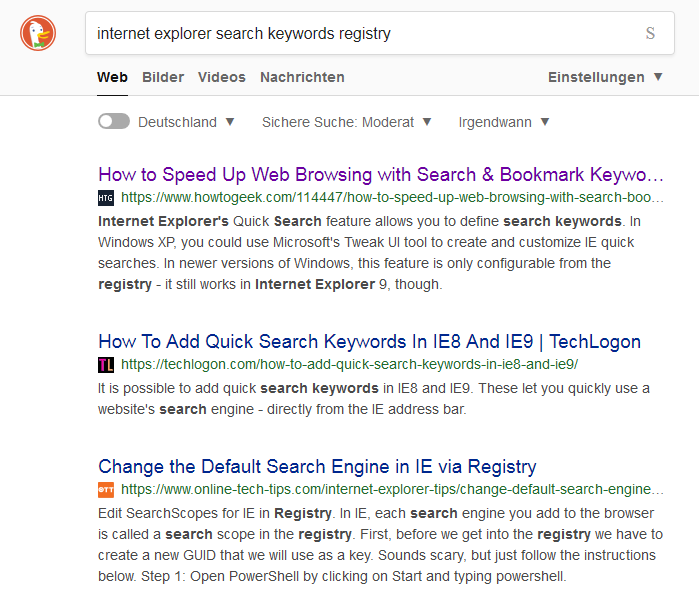Click the DuckDuckGo logo

click(x=38, y=33)
